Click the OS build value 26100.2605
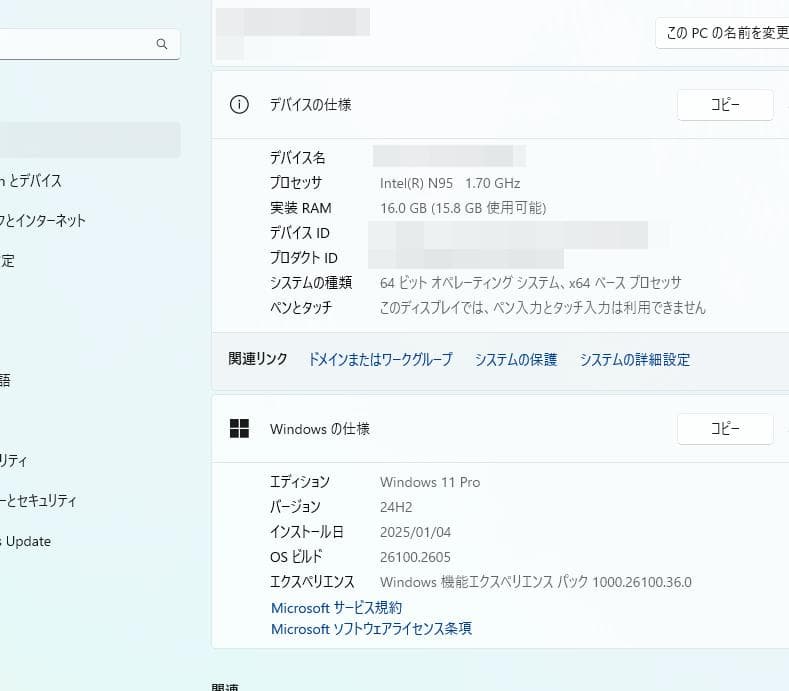This screenshot has width=789, height=691. coord(415,557)
